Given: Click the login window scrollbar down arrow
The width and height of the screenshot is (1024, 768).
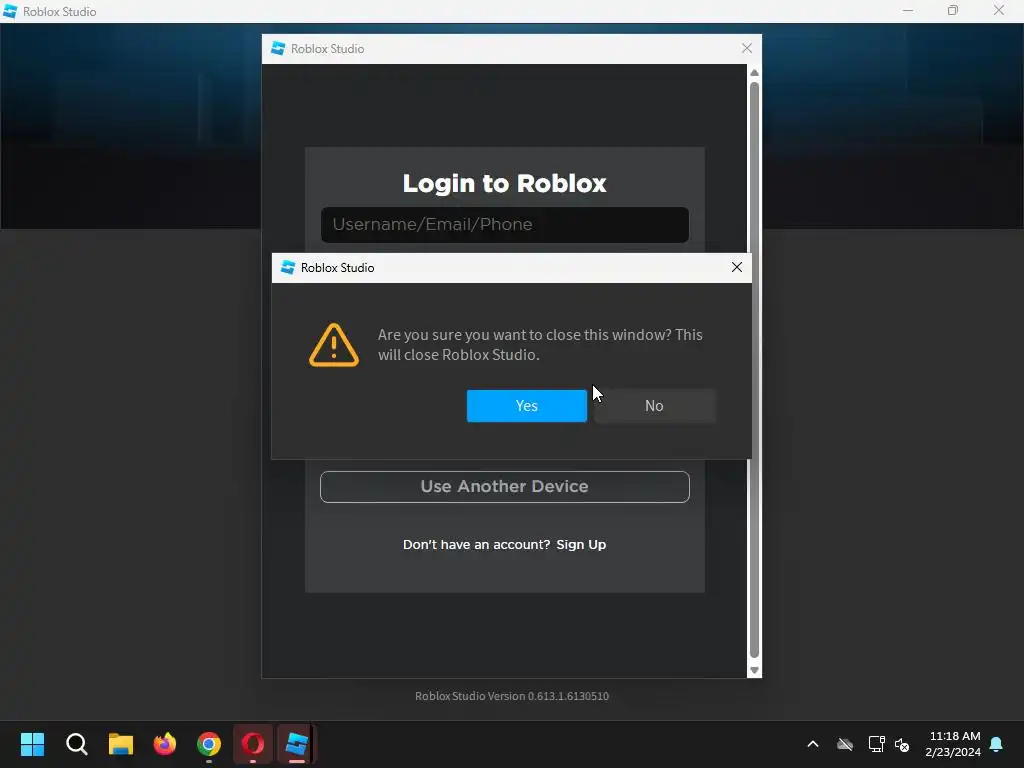Looking at the screenshot, I should (754, 670).
